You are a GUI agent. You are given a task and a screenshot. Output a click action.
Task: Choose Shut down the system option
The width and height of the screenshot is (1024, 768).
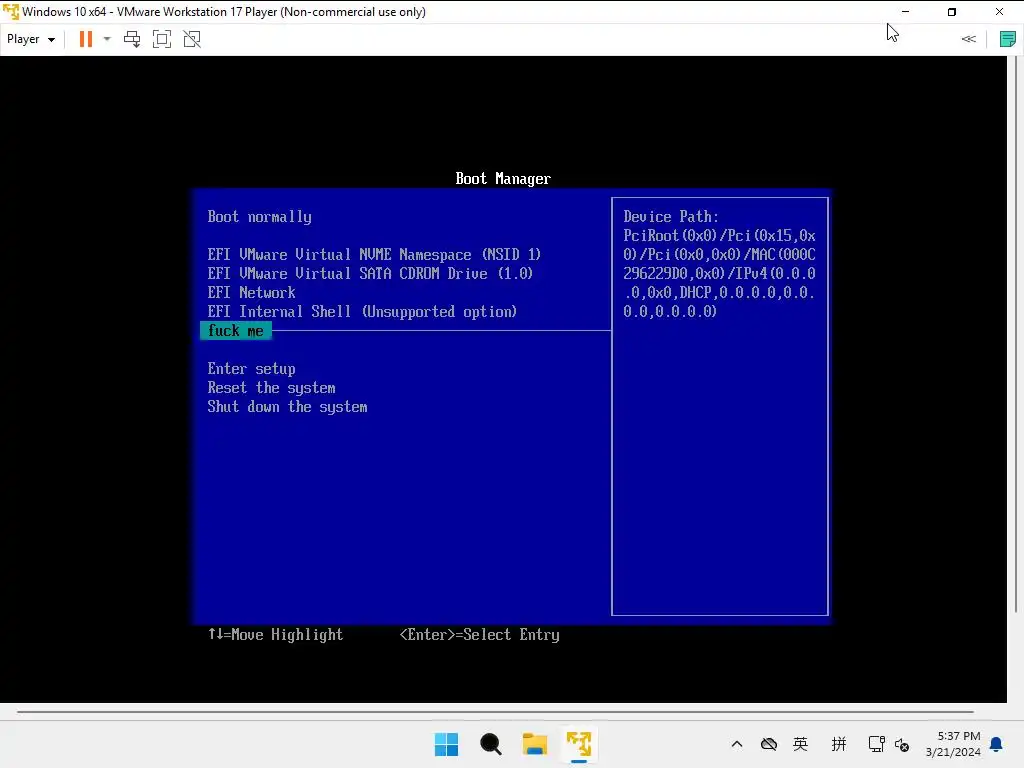tap(287, 407)
